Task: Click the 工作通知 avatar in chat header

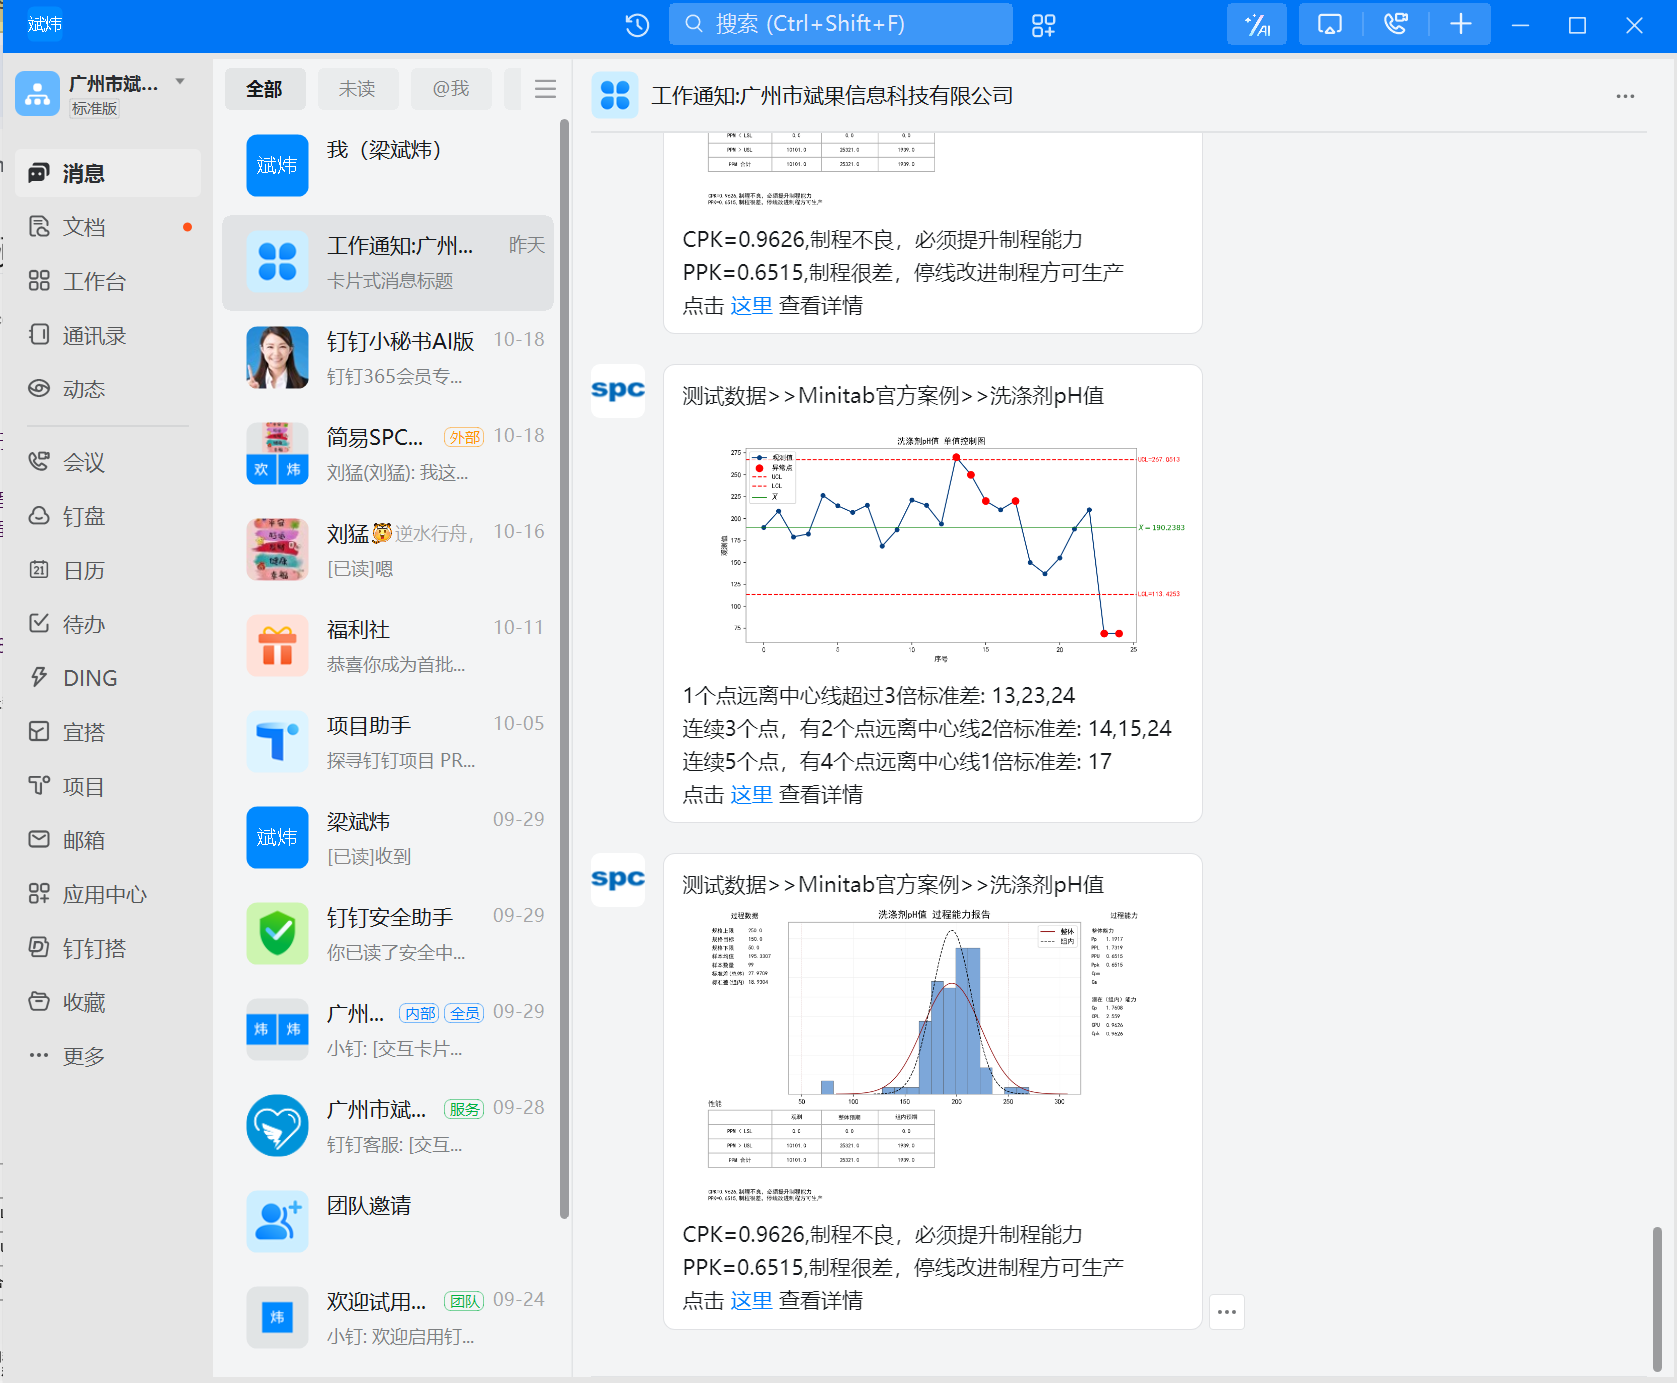Action: (615, 96)
